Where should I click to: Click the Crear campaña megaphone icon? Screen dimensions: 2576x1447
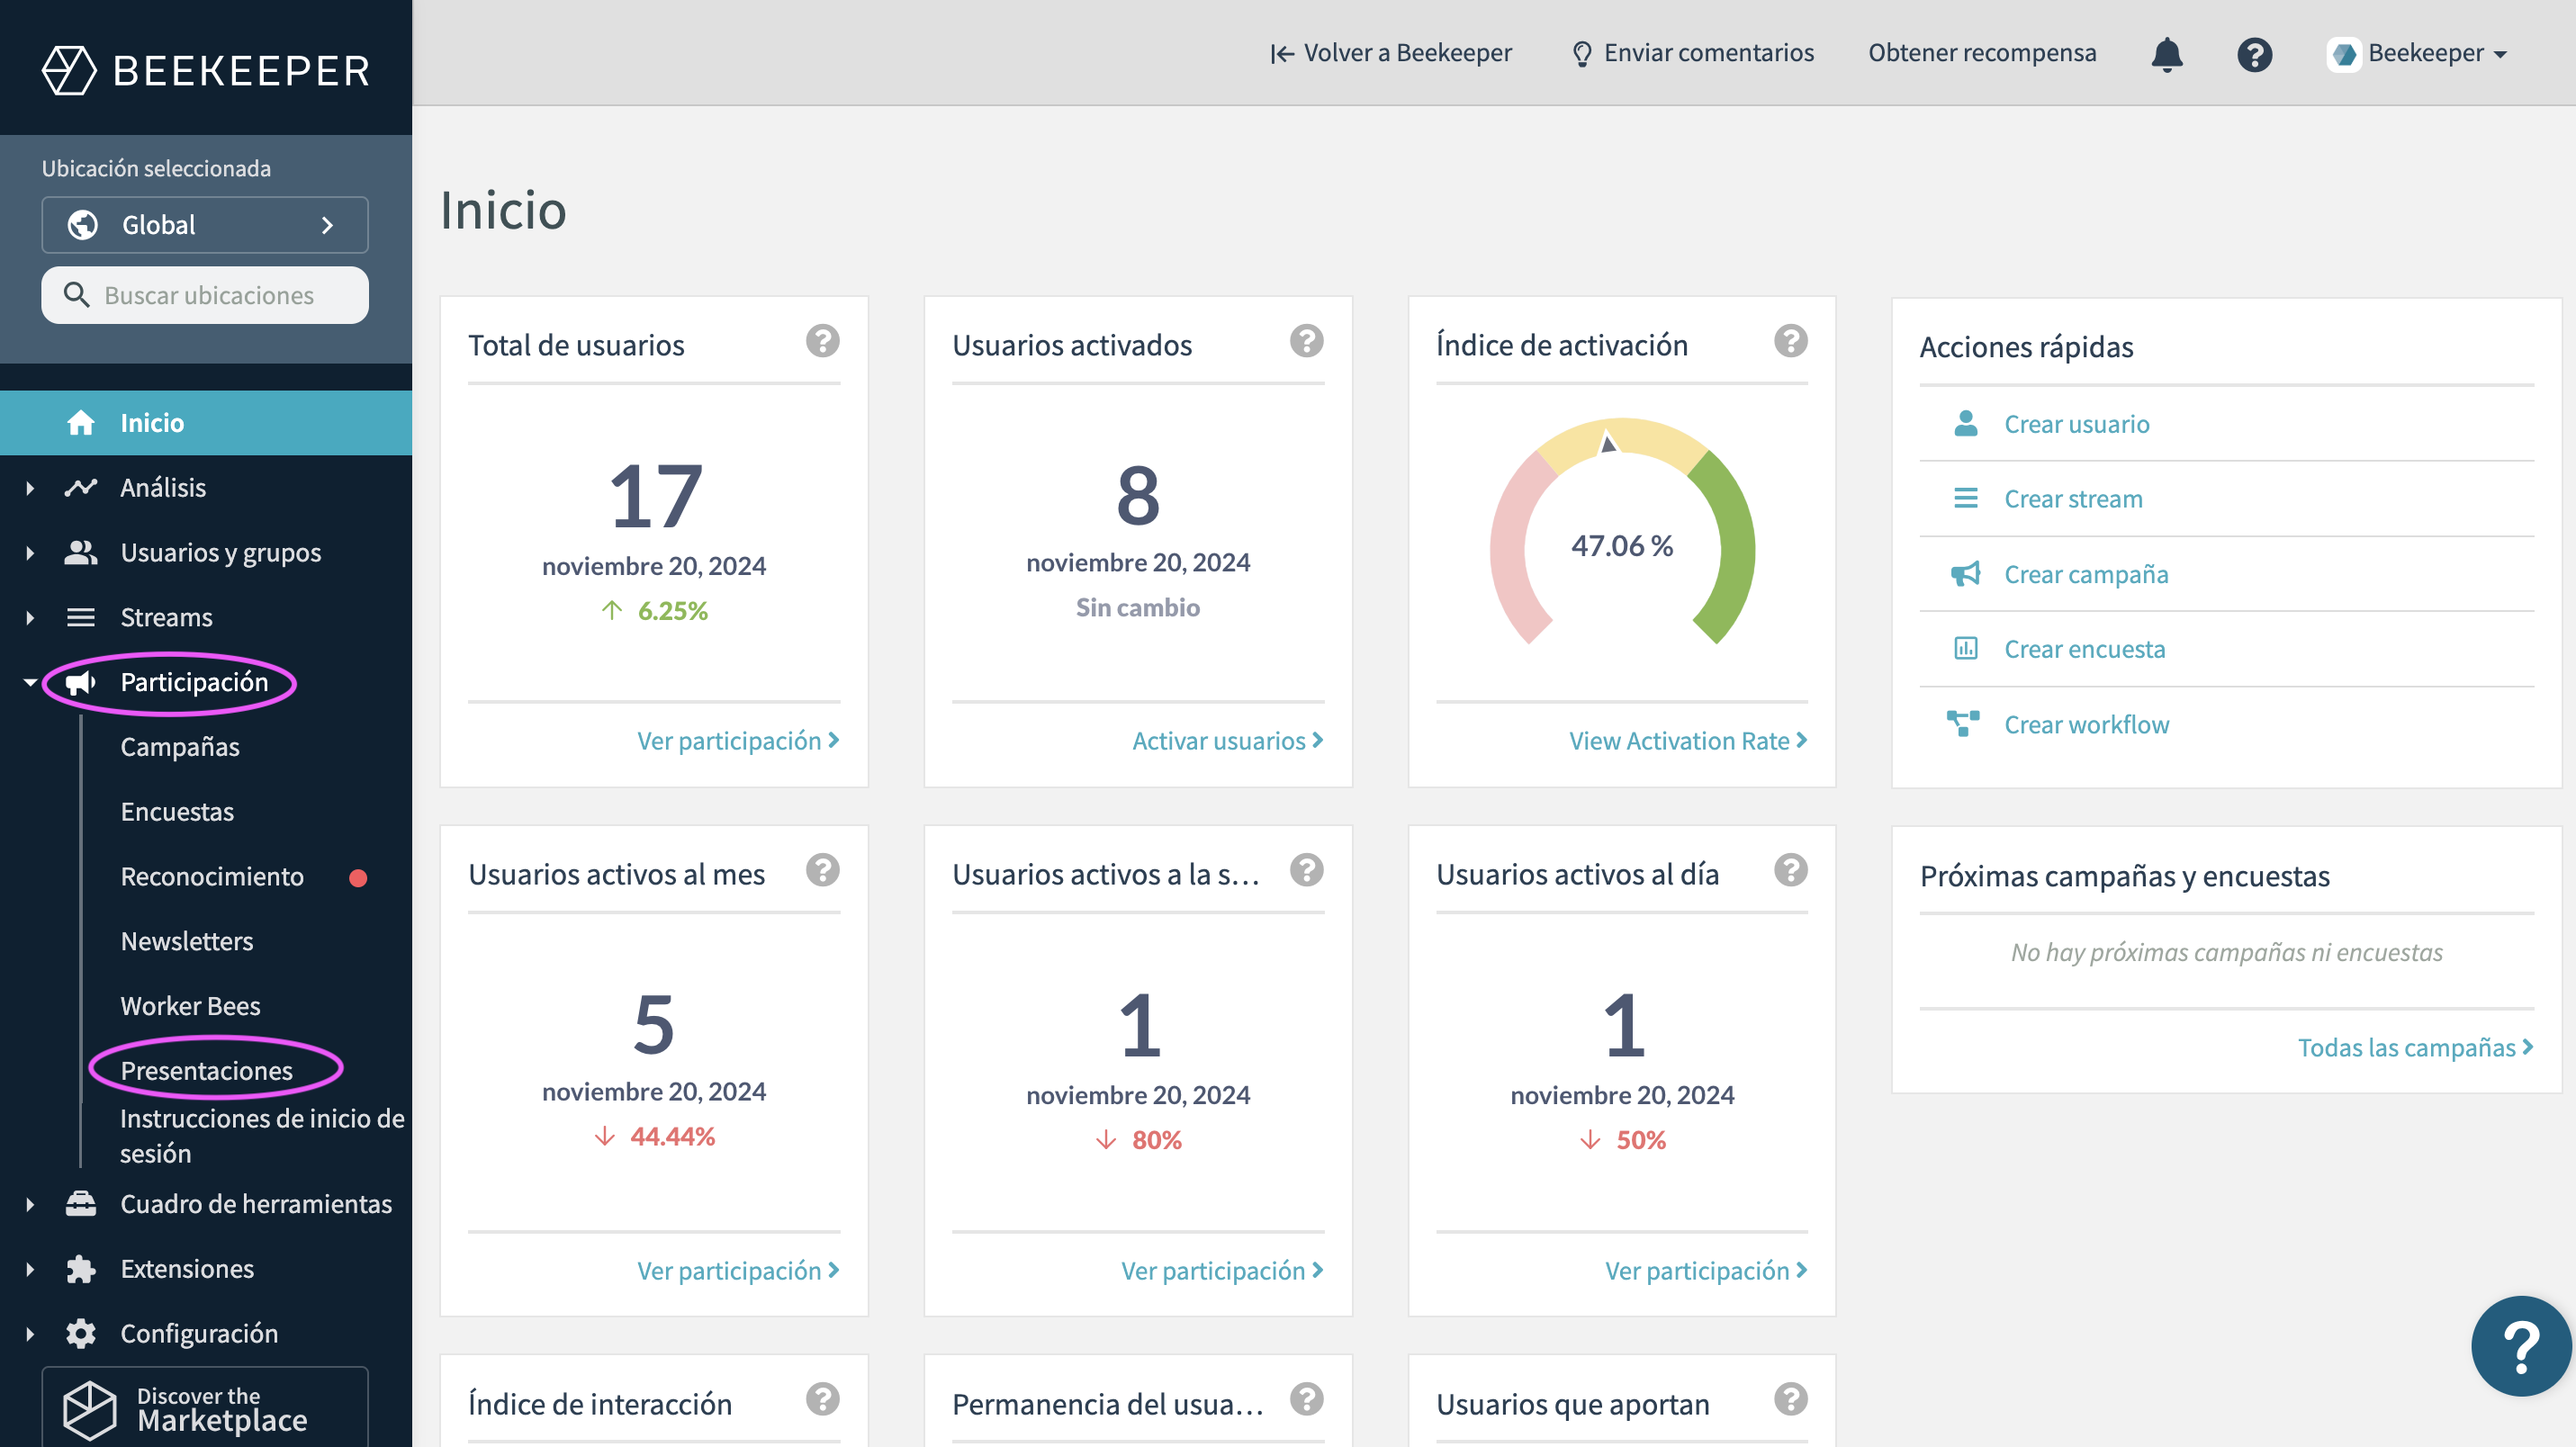click(1965, 574)
